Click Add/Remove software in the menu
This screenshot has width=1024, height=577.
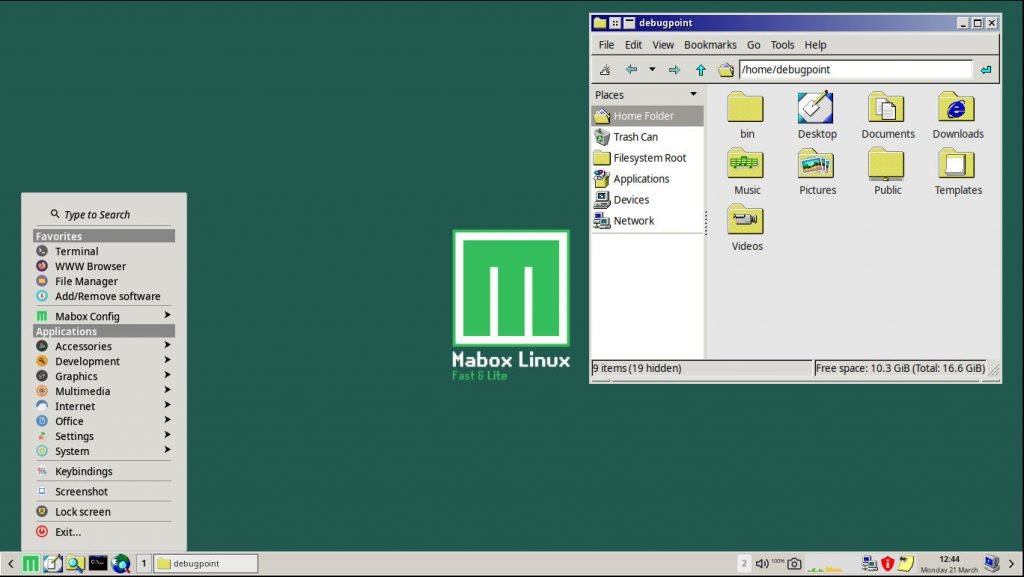point(106,296)
